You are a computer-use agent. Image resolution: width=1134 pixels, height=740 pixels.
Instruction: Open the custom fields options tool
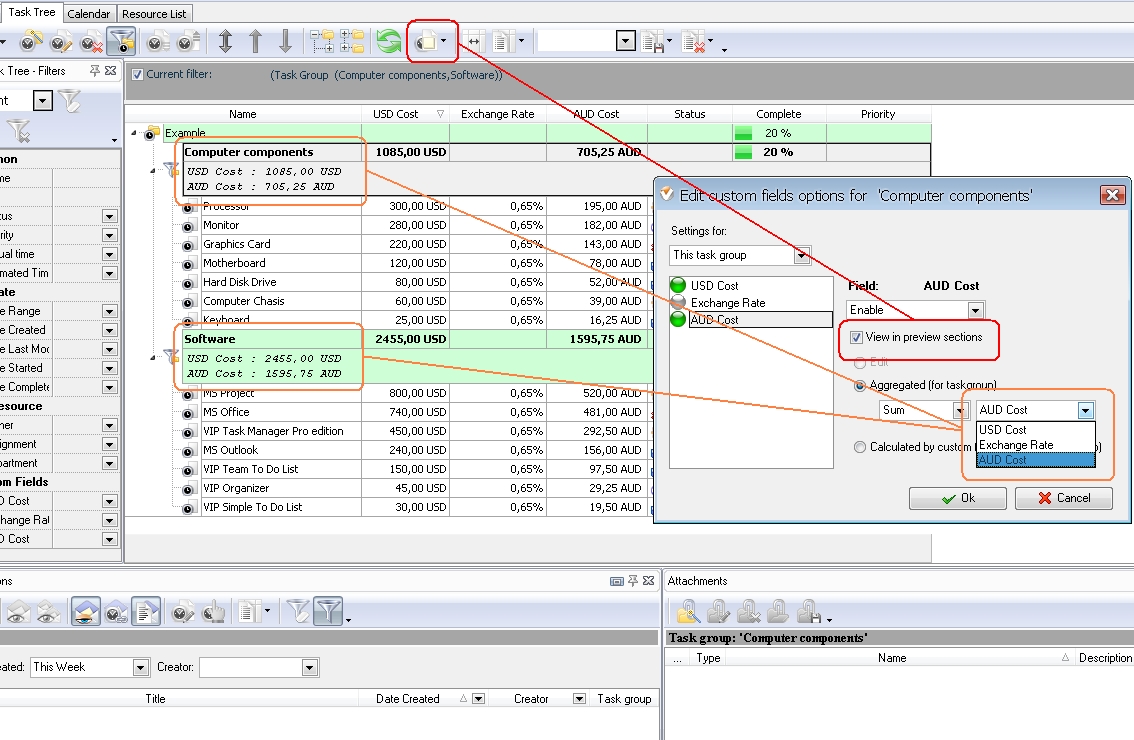428,41
